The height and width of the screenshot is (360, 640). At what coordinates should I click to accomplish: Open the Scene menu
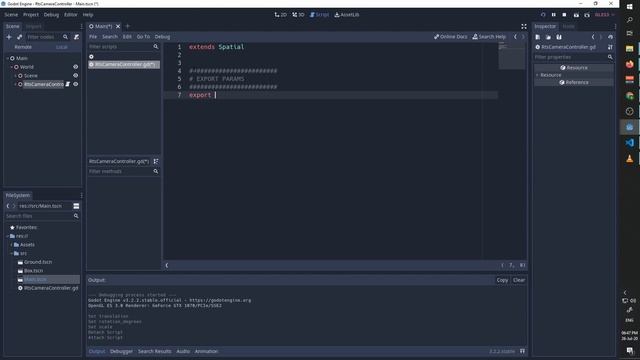click(x=11, y=15)
